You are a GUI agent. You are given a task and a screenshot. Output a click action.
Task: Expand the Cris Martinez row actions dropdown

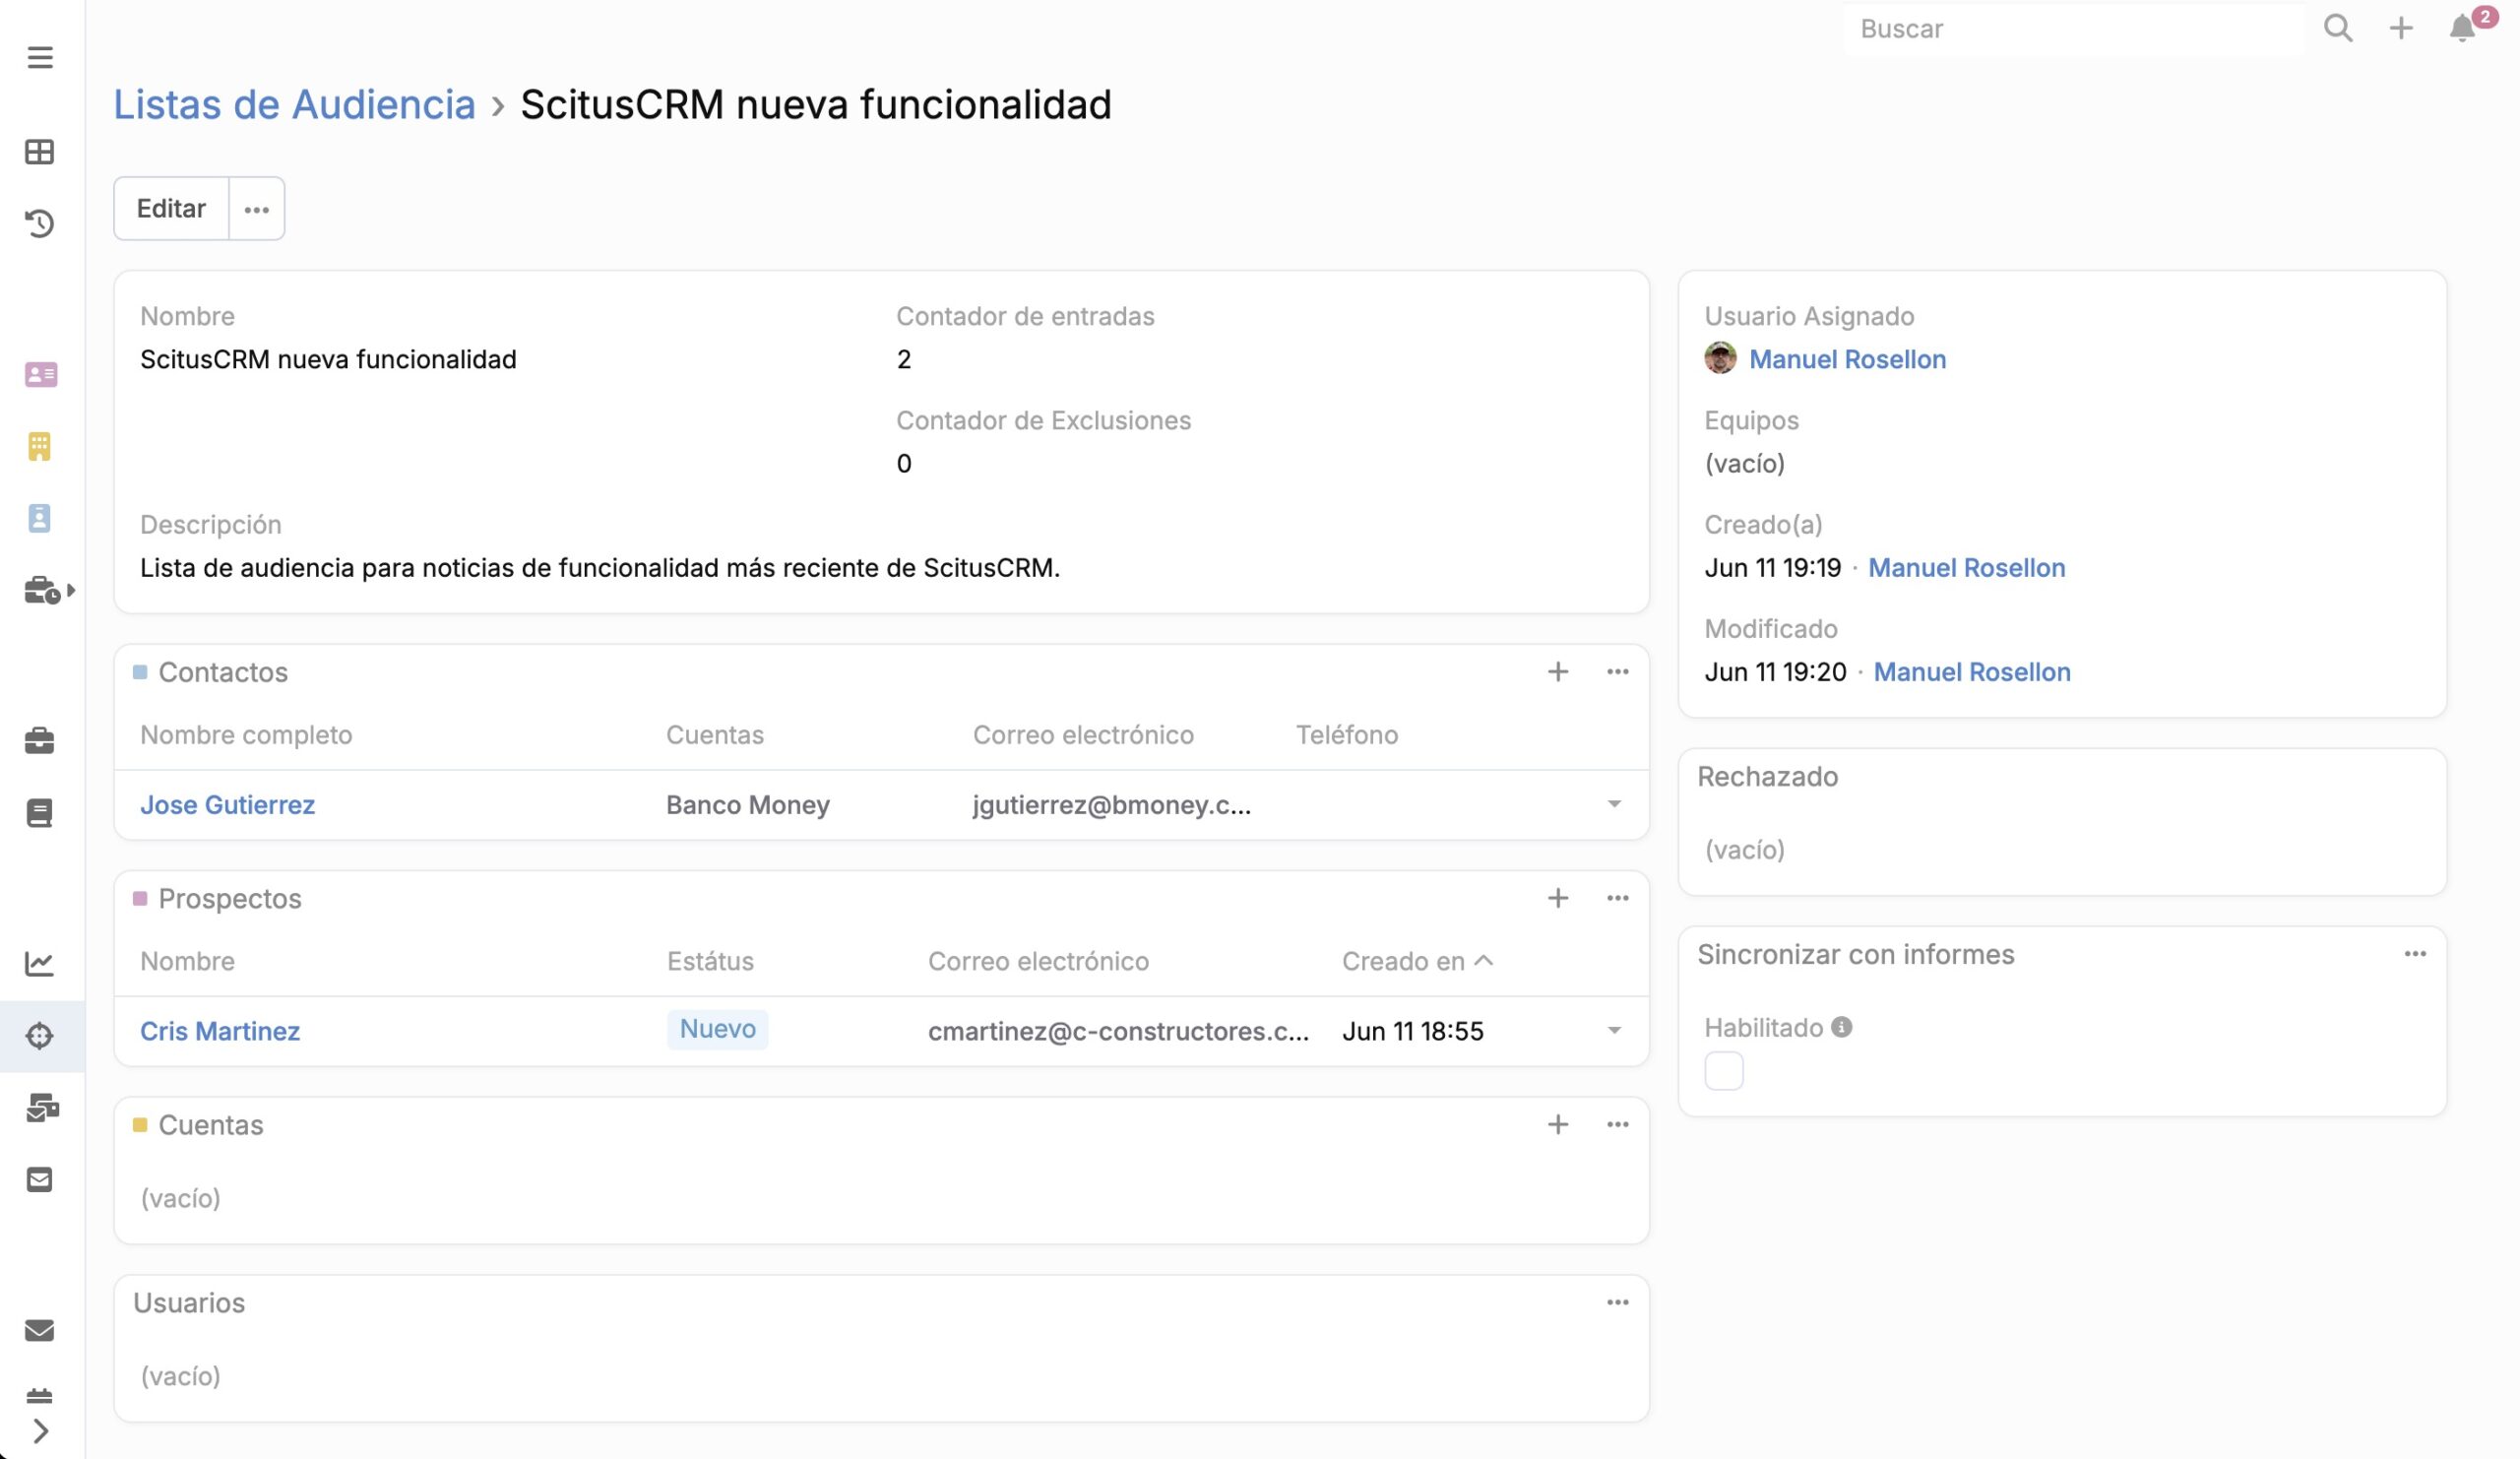[x=1614, y=1030]
